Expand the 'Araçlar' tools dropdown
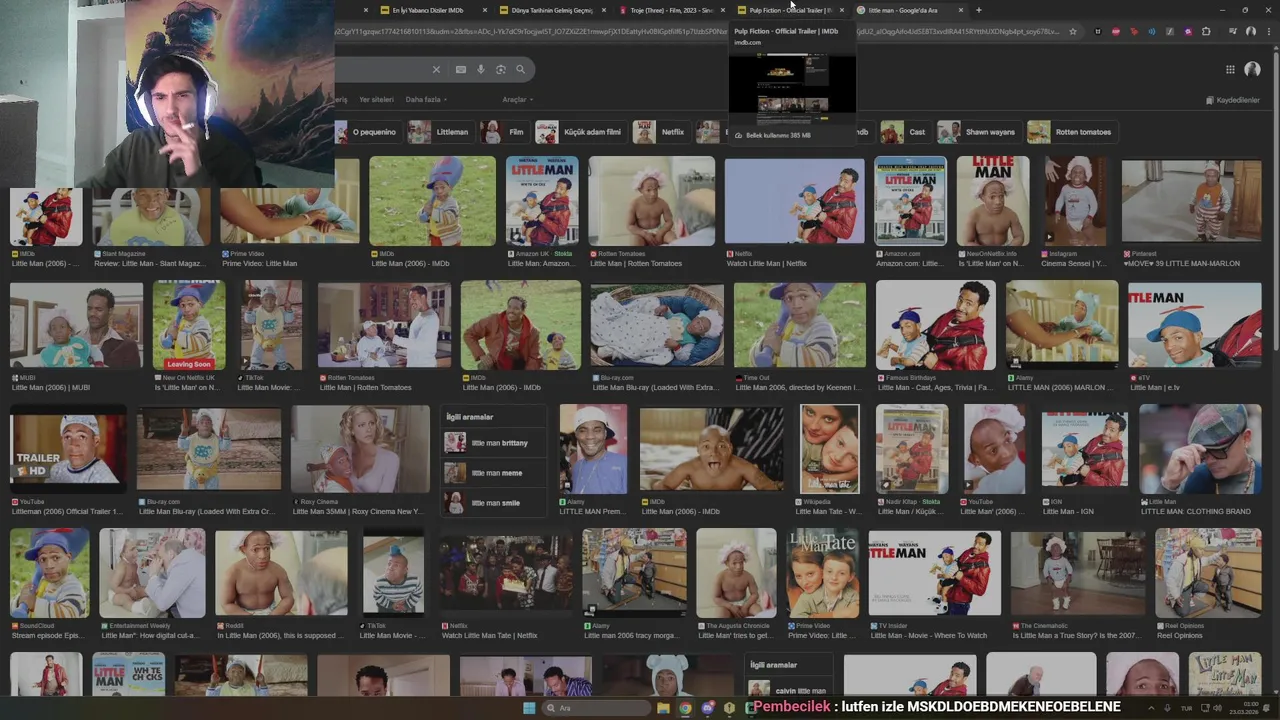This screenshot has height=720, width=1280. 518,99
